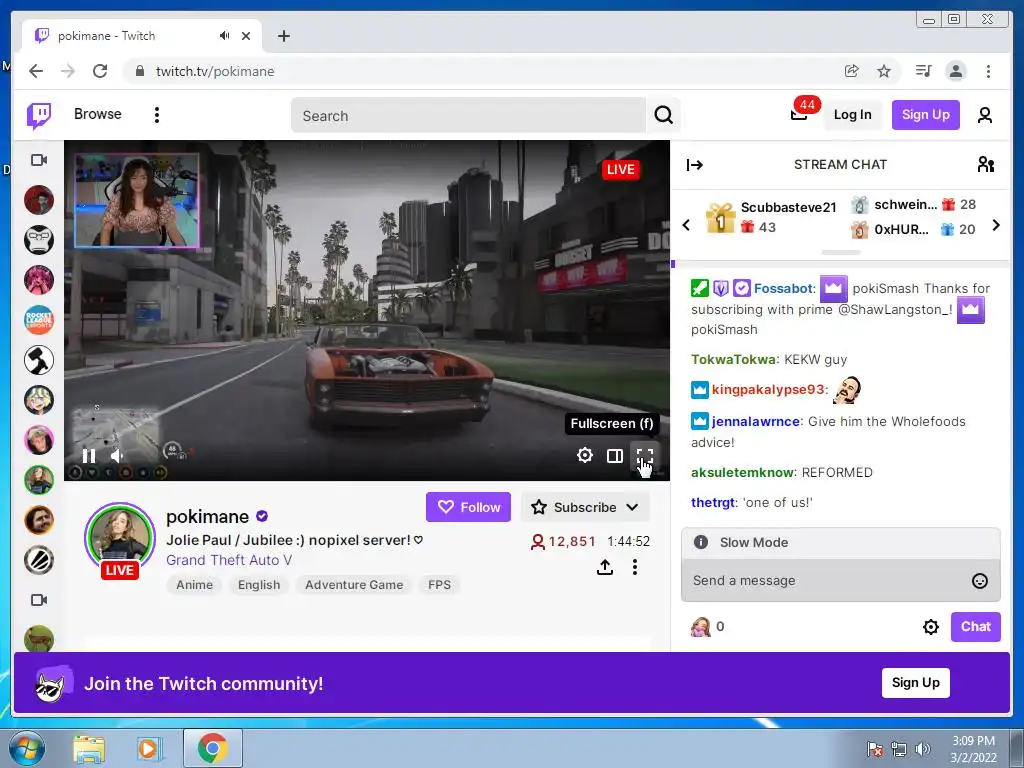The height and width of the screenshot is (768, 1024).
Task: Select the Adventure Game tag
Action: [354, 585]
